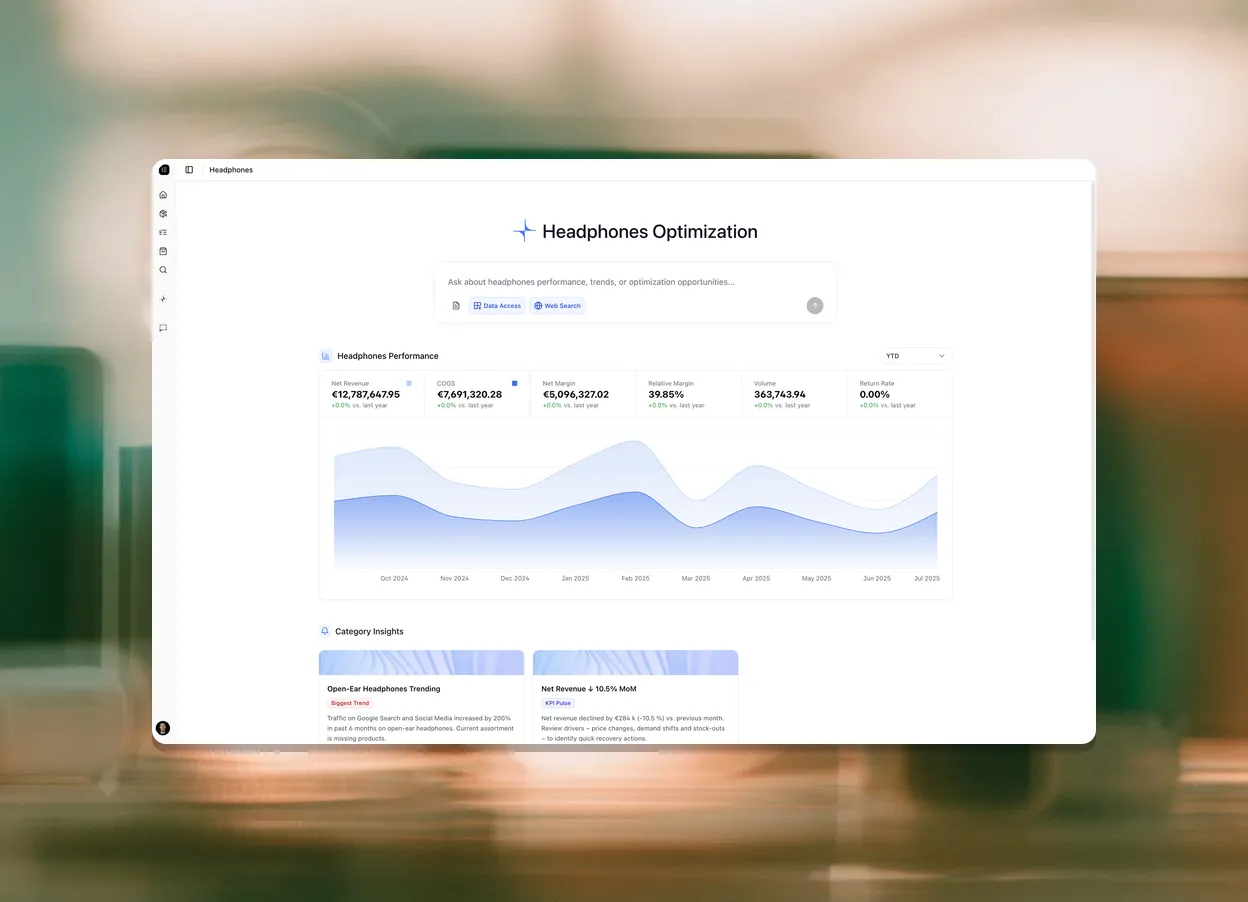Click the Headphones Performance heading
The image size is (1248, 902).
pyautogui.click(x=388, y=356)
